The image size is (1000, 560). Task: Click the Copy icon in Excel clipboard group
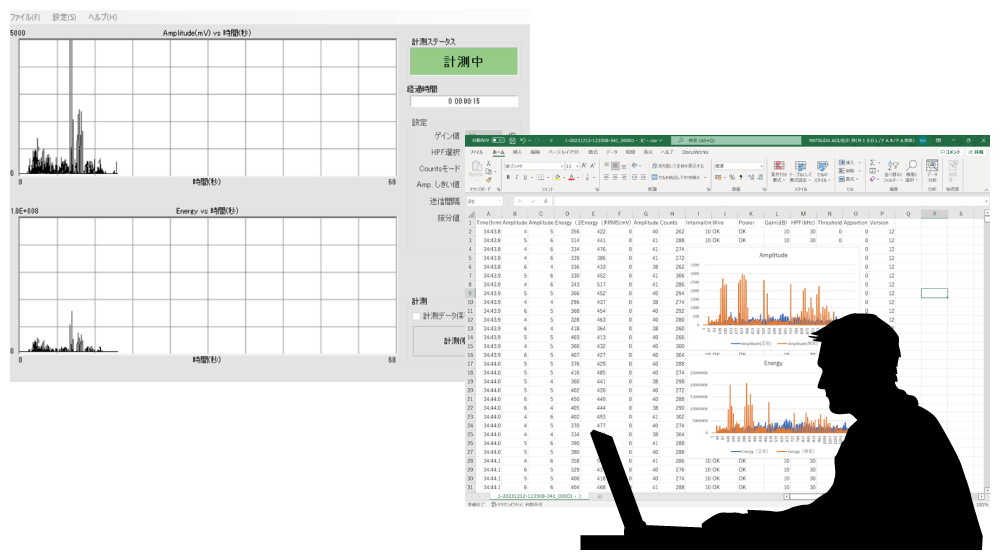(488, 172)
